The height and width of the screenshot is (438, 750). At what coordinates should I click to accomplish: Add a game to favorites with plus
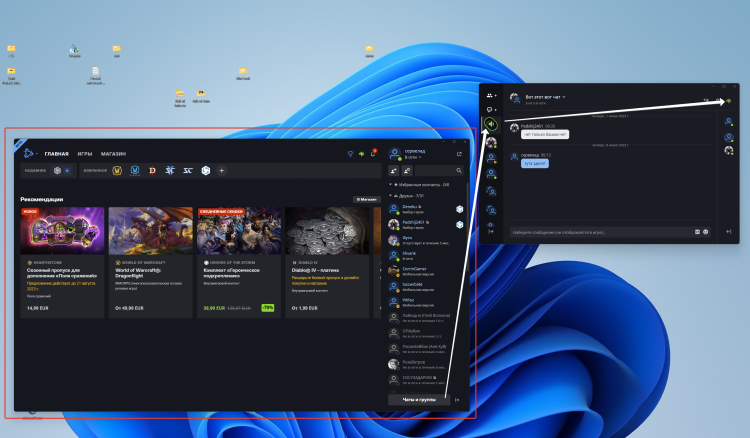(221, 170)
